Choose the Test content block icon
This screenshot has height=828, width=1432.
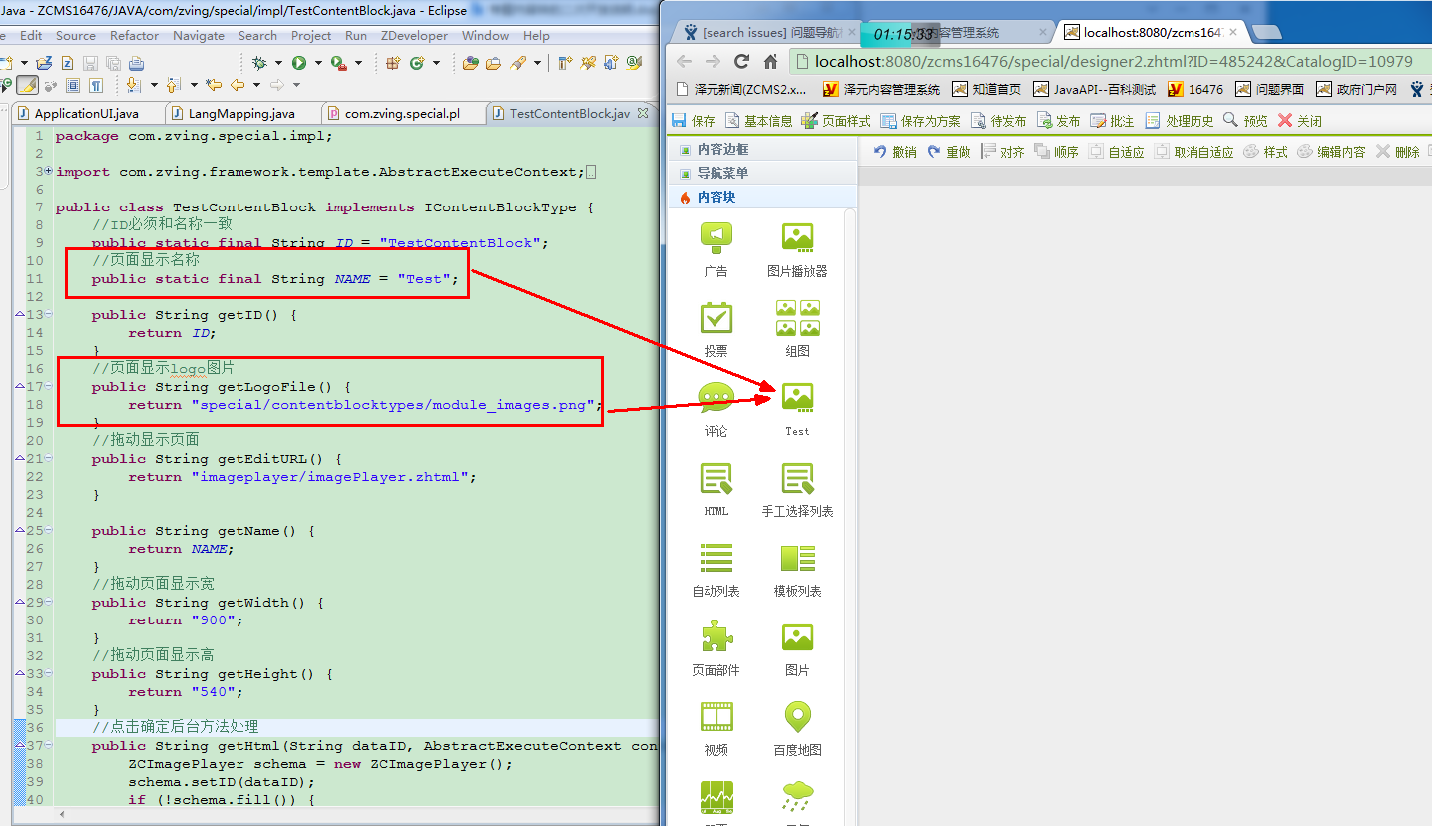[797, 398]
